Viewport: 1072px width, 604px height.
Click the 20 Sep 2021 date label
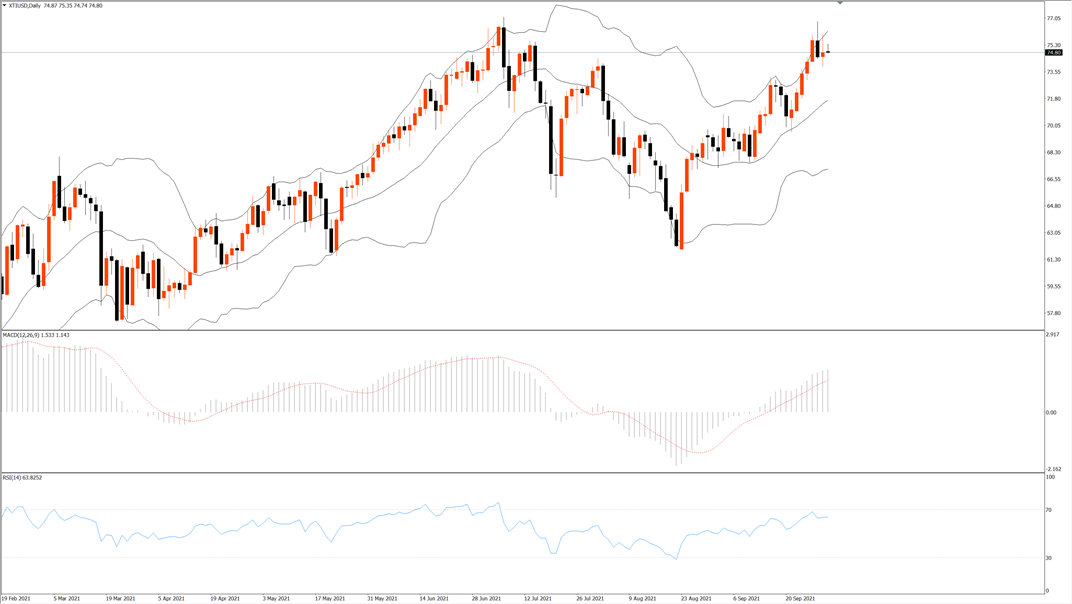pos(799,599)
